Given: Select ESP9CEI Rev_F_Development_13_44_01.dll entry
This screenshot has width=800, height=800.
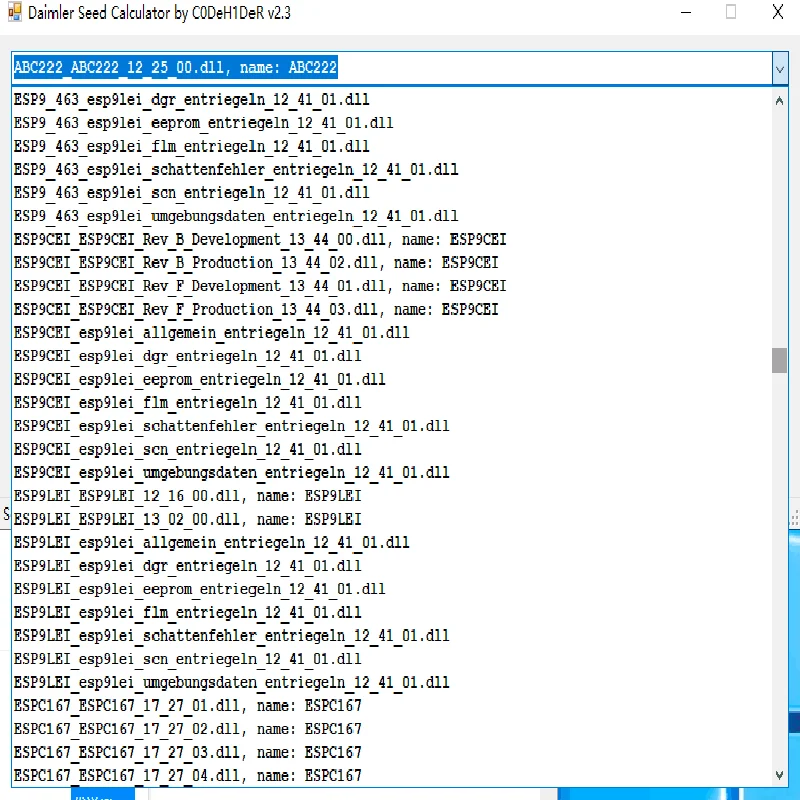Looking at the screenshot, I should pos(392,286).
